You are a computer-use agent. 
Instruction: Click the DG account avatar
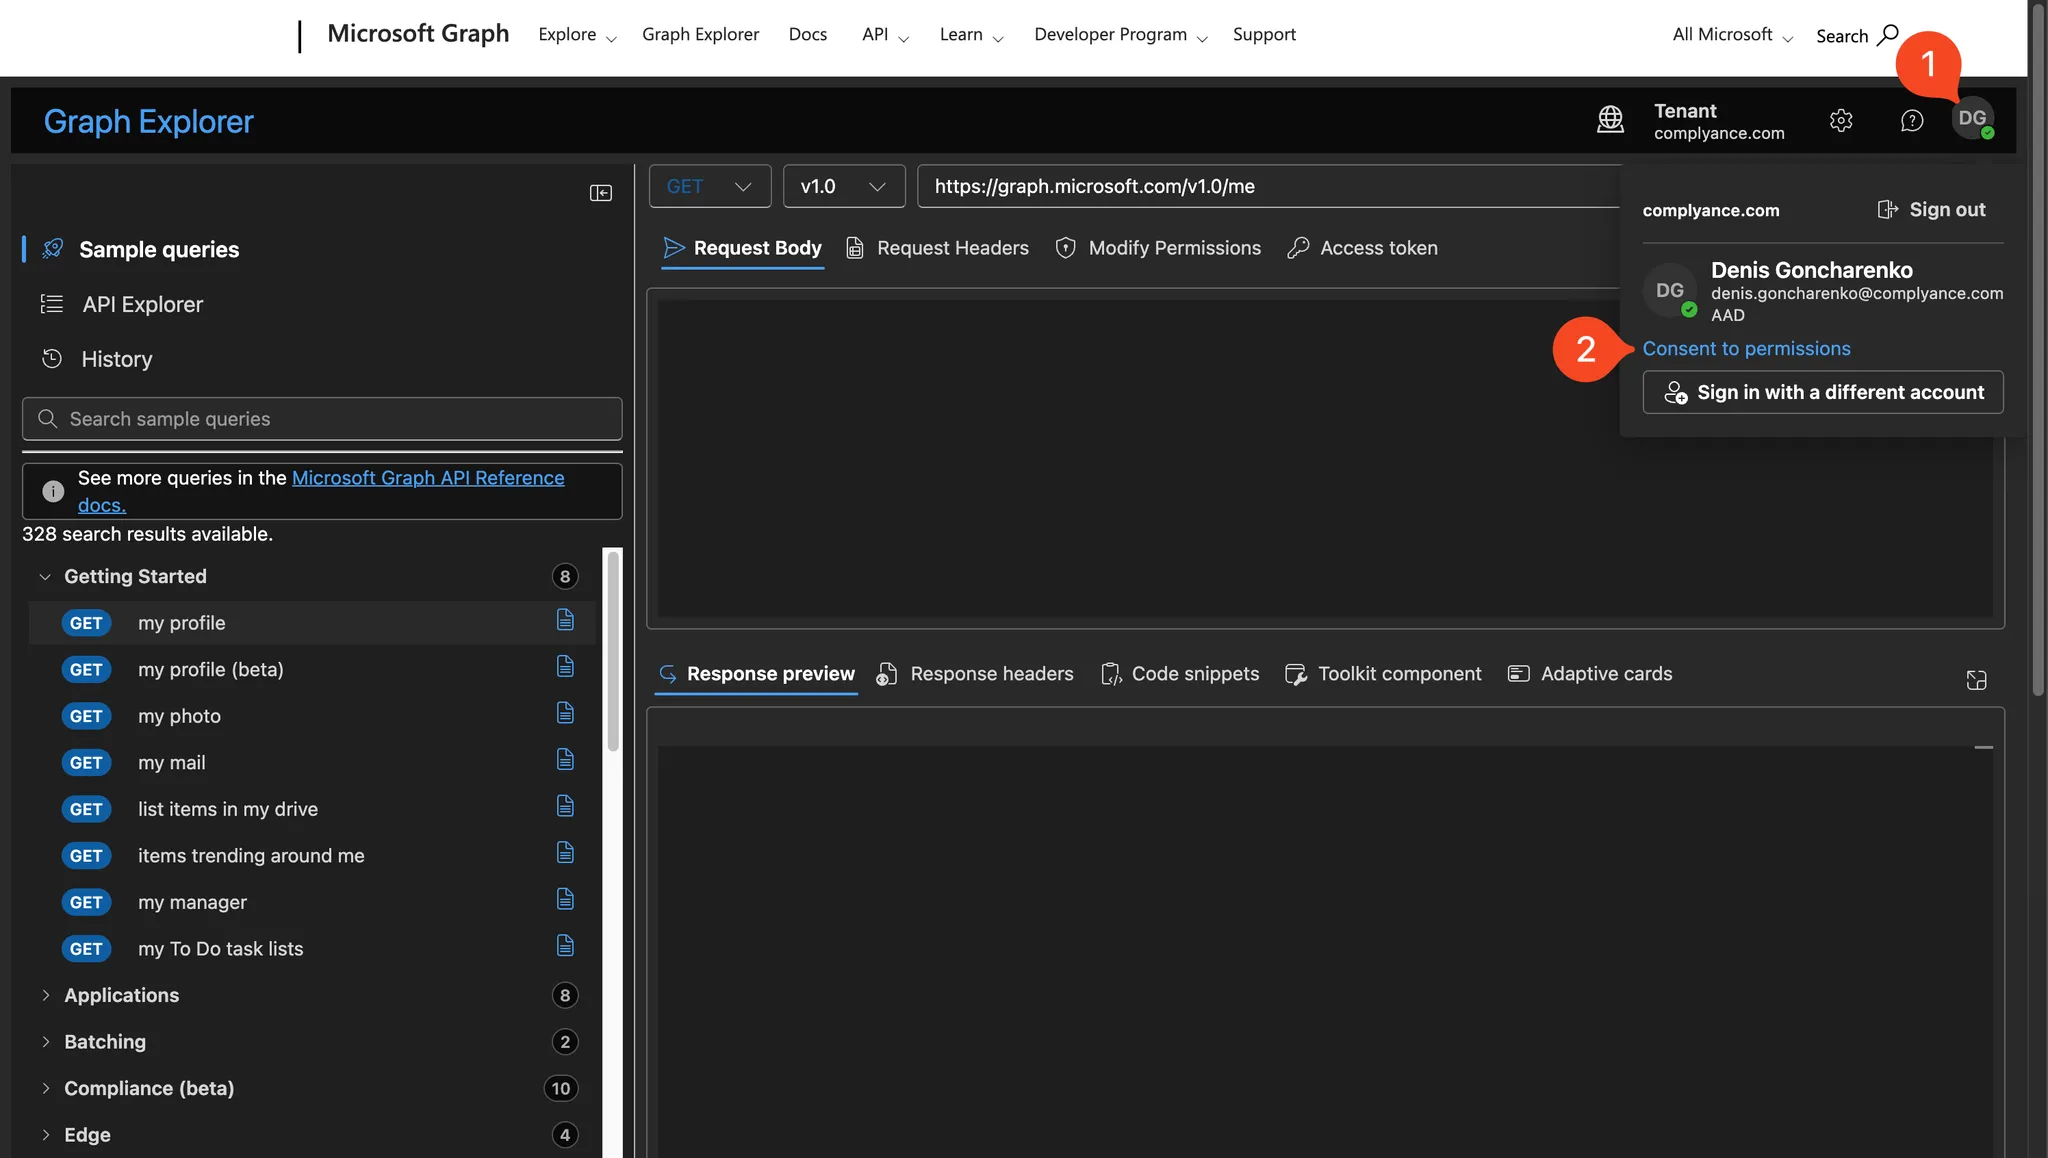pos(1974,119)
